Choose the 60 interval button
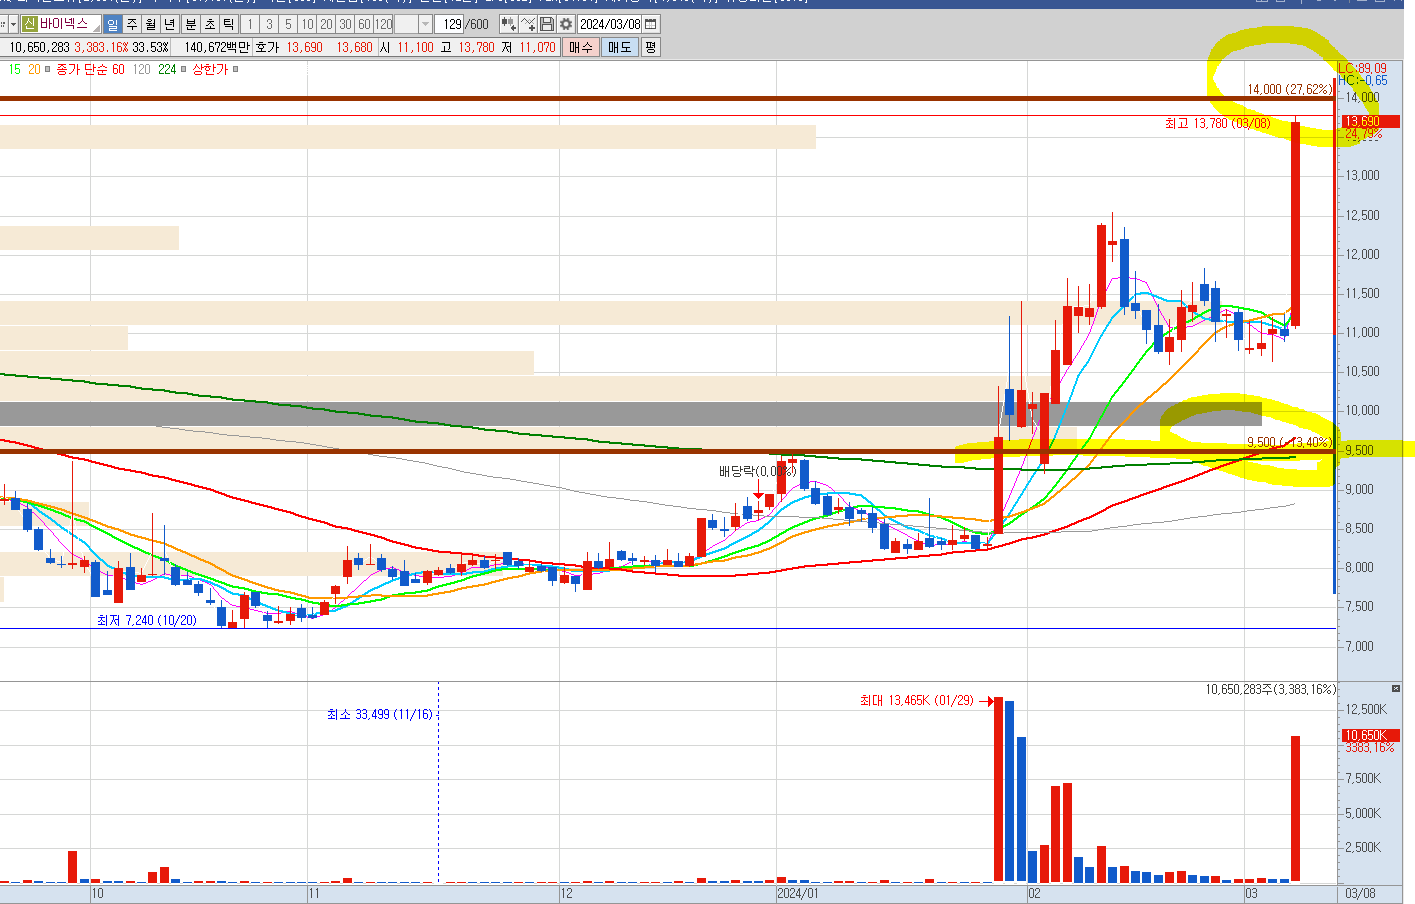This screenshot has height=904, width=1415. pyautogui.click(x=364, y=24)
